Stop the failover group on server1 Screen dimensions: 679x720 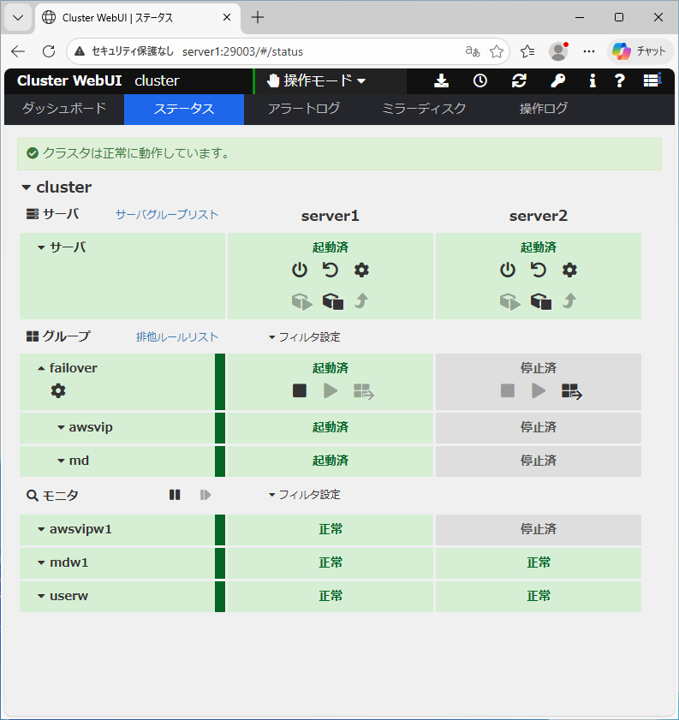coord(299,391)
